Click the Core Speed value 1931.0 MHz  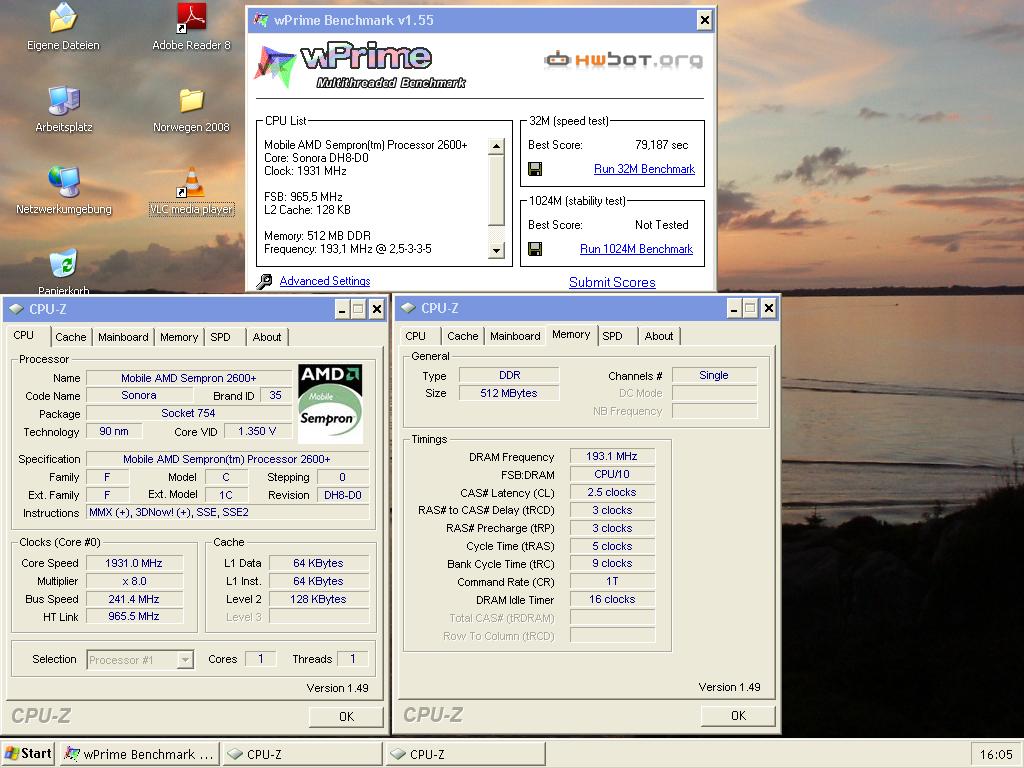coord(134,563)
